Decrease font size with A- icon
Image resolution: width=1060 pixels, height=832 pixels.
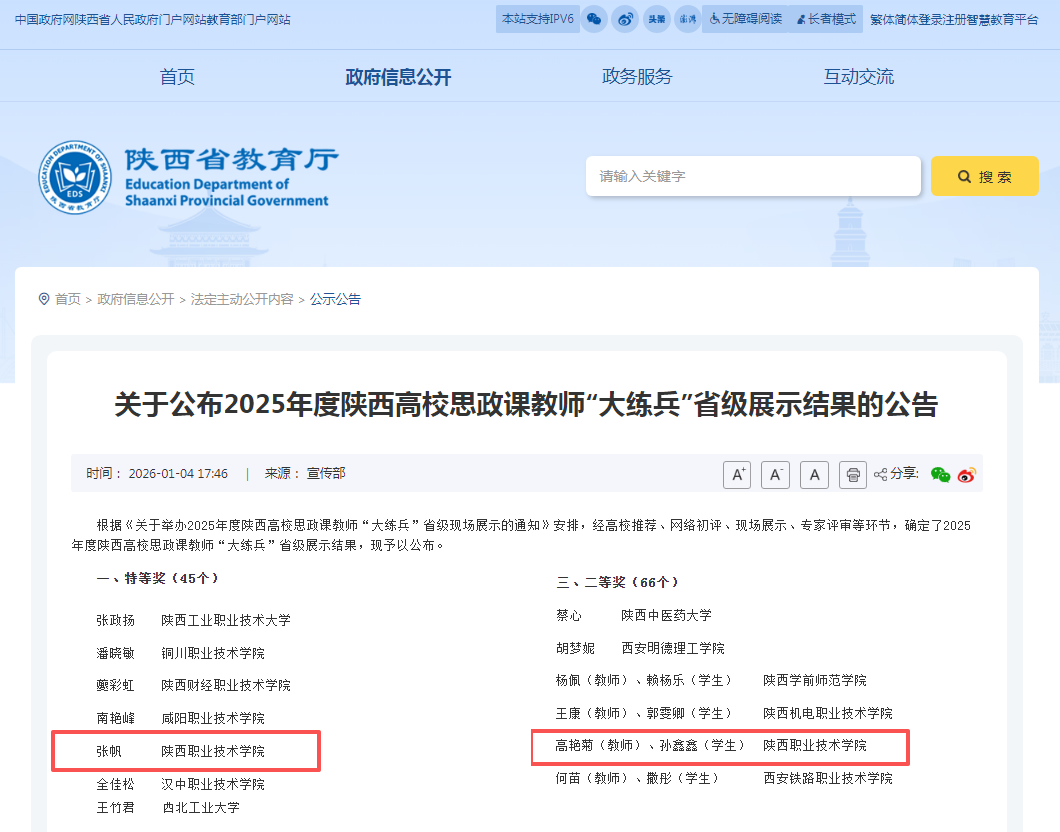[775, 474]
